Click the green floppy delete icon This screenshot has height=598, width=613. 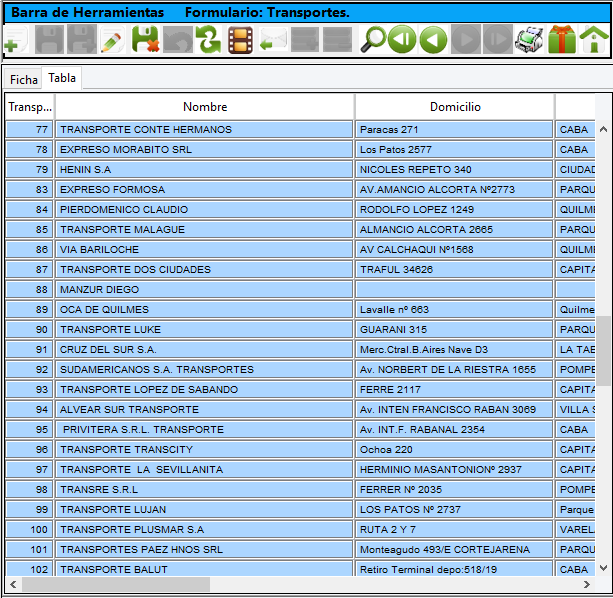point(145,39)
